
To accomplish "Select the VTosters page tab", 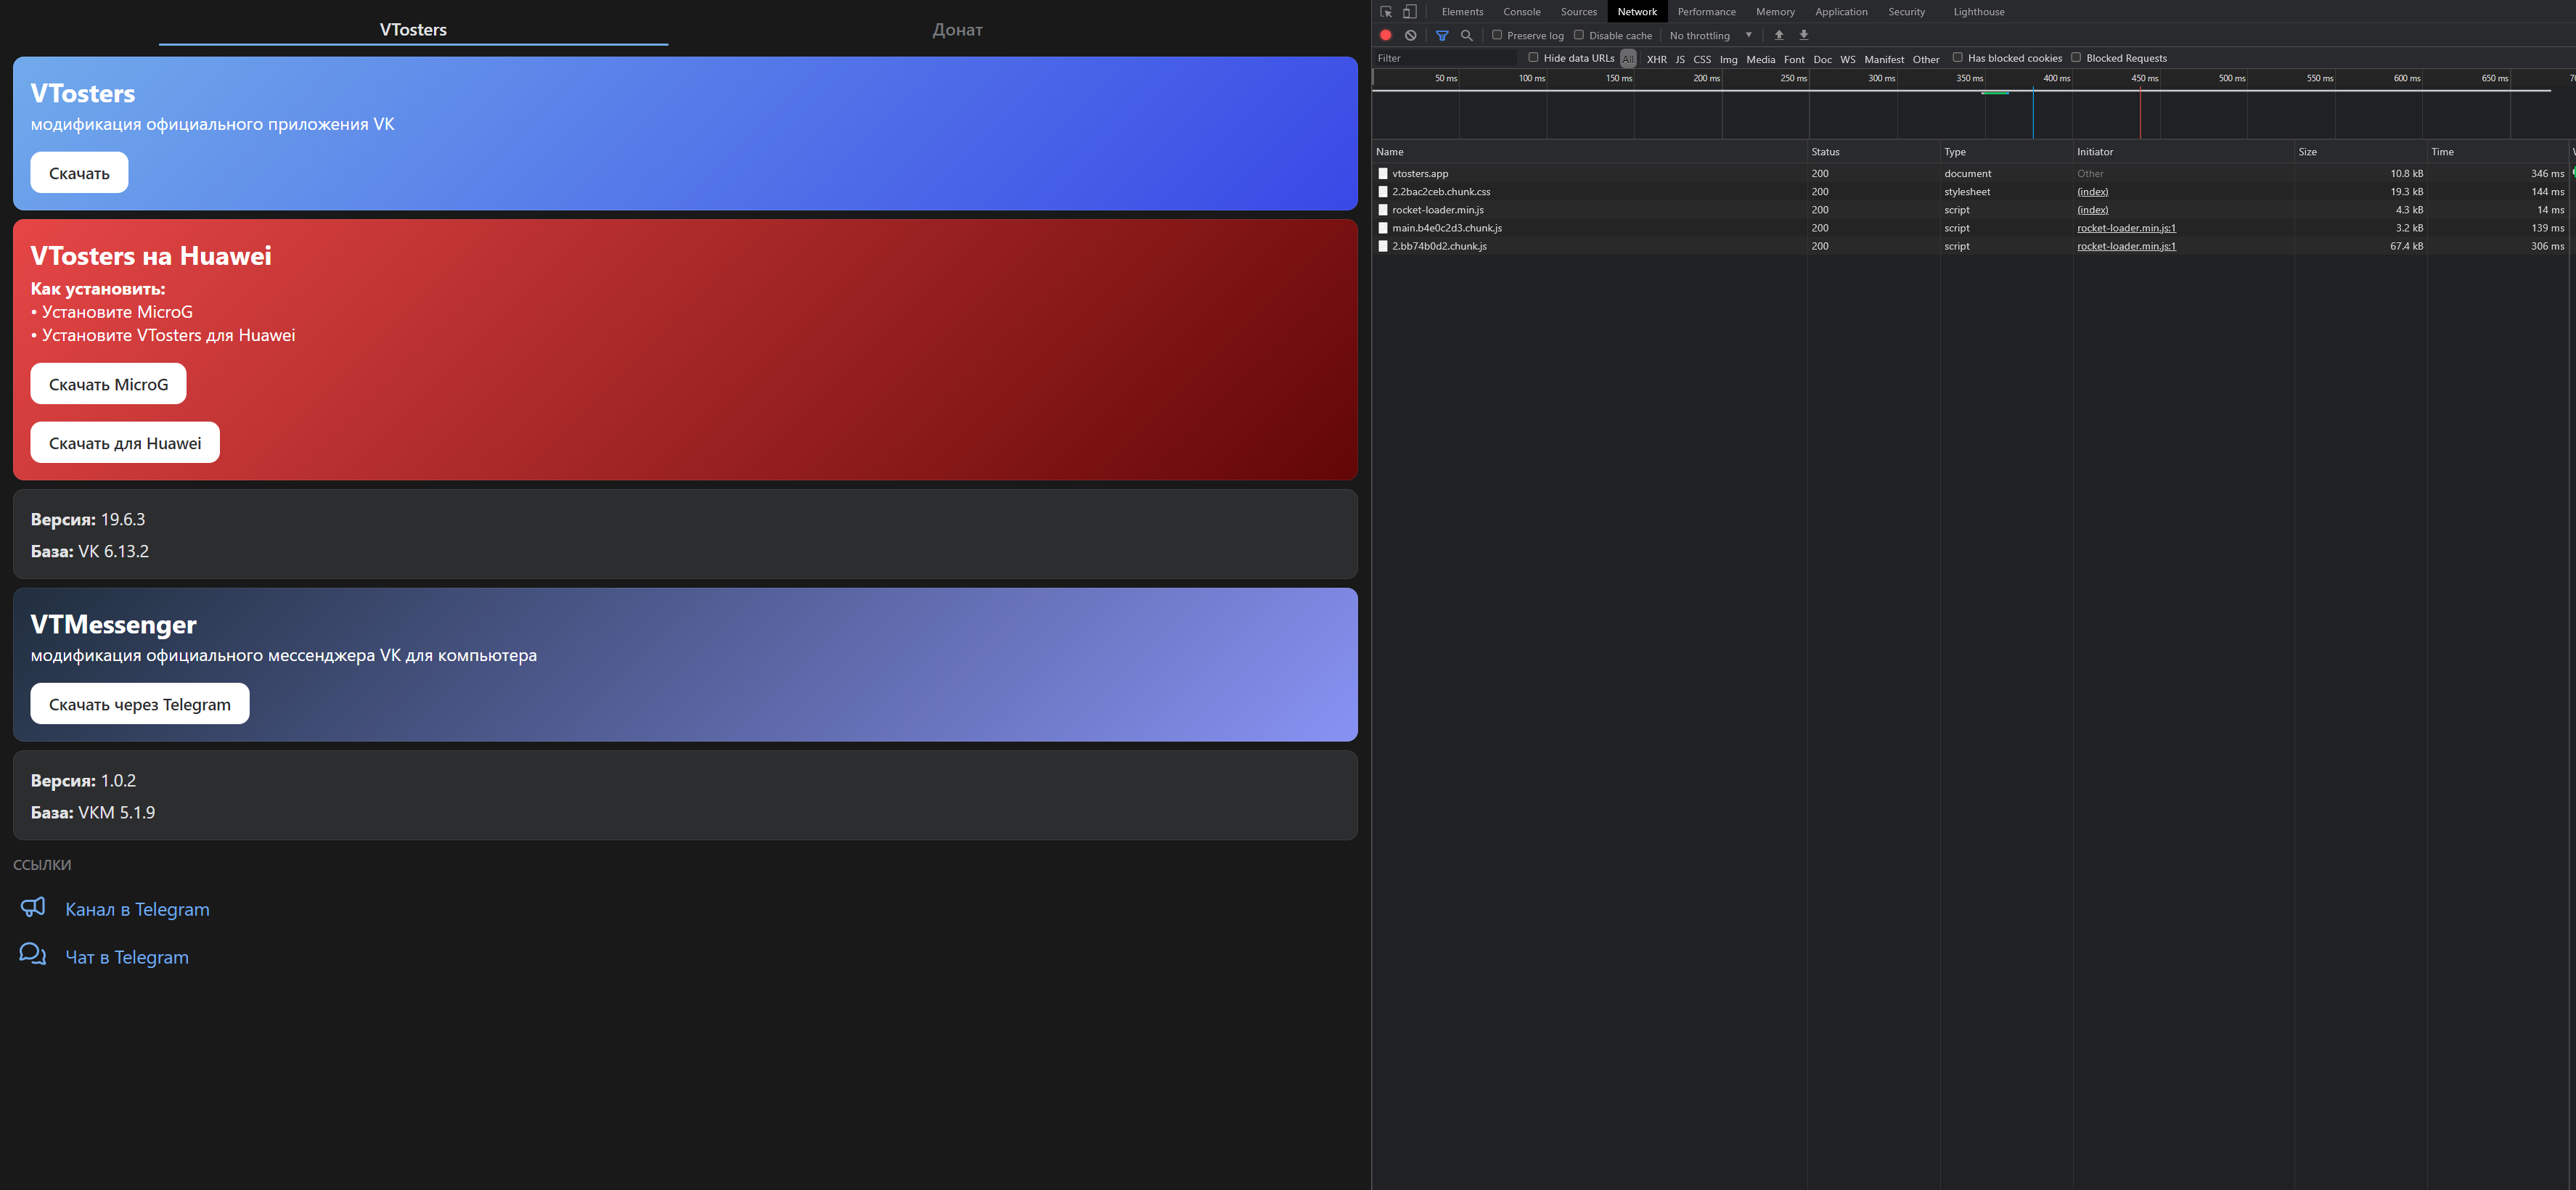I will (413, 30).
